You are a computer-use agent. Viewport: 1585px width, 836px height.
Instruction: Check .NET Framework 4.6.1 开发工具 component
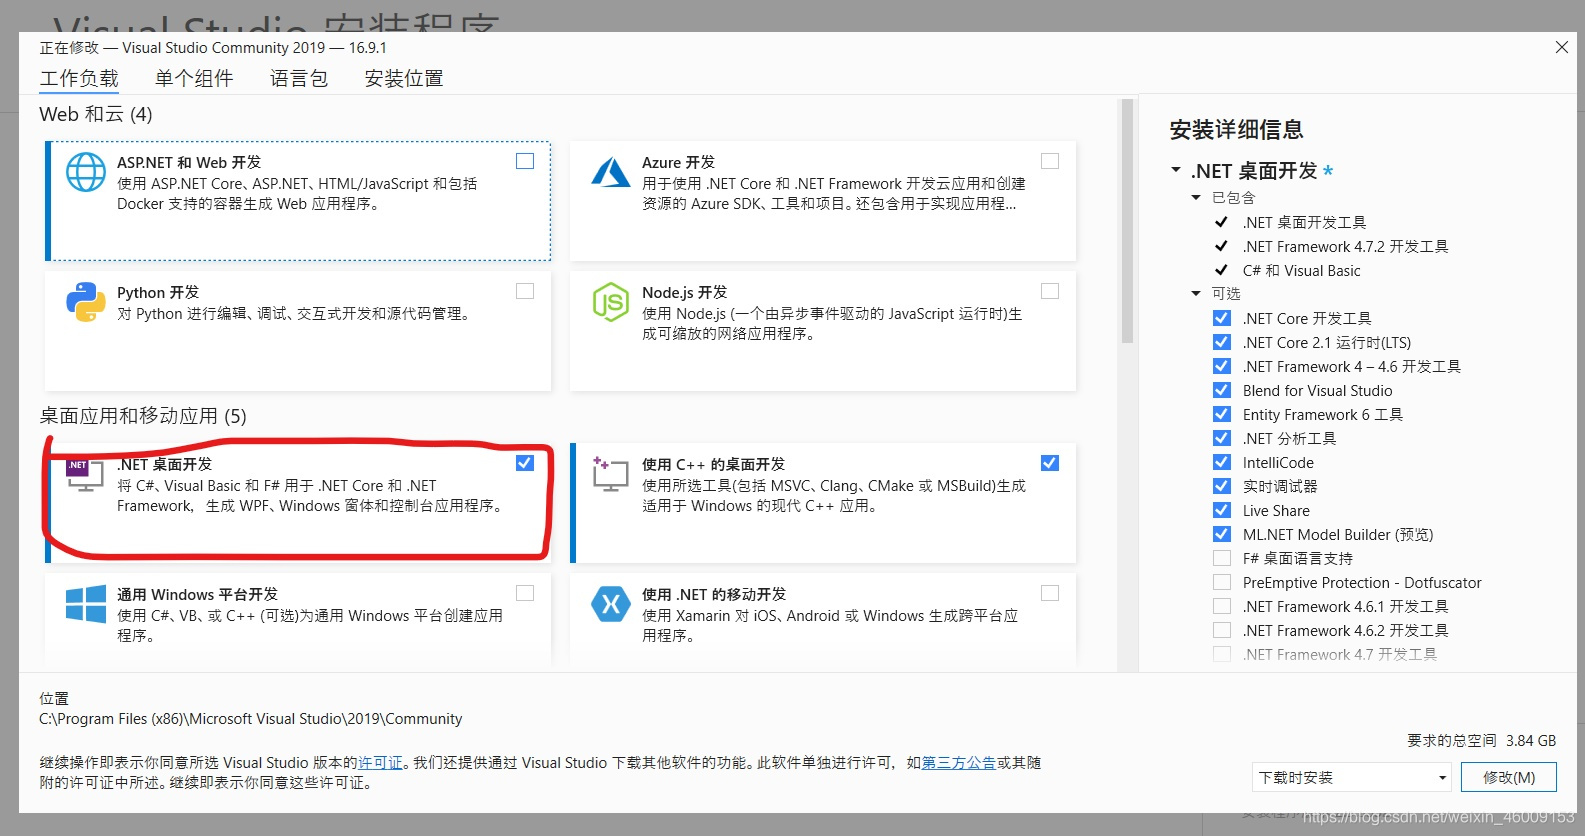coord(1222,606)
